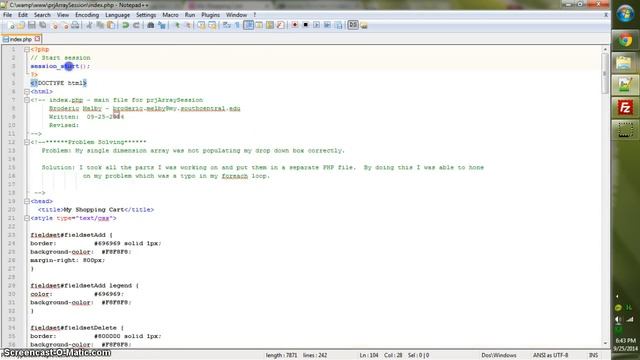Toggle the highlighted indent guide button

248,25
